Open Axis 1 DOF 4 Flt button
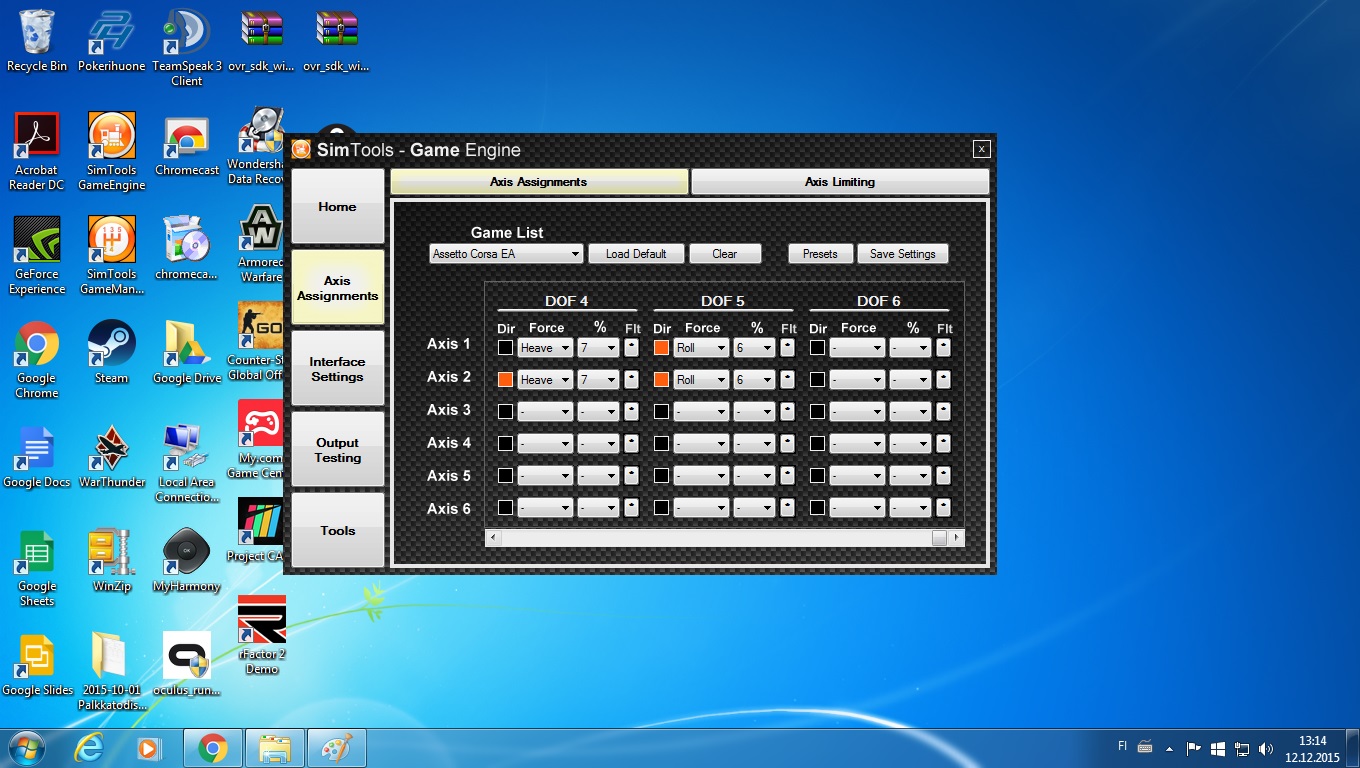The image size is (1360, 768). coord(631,348)
